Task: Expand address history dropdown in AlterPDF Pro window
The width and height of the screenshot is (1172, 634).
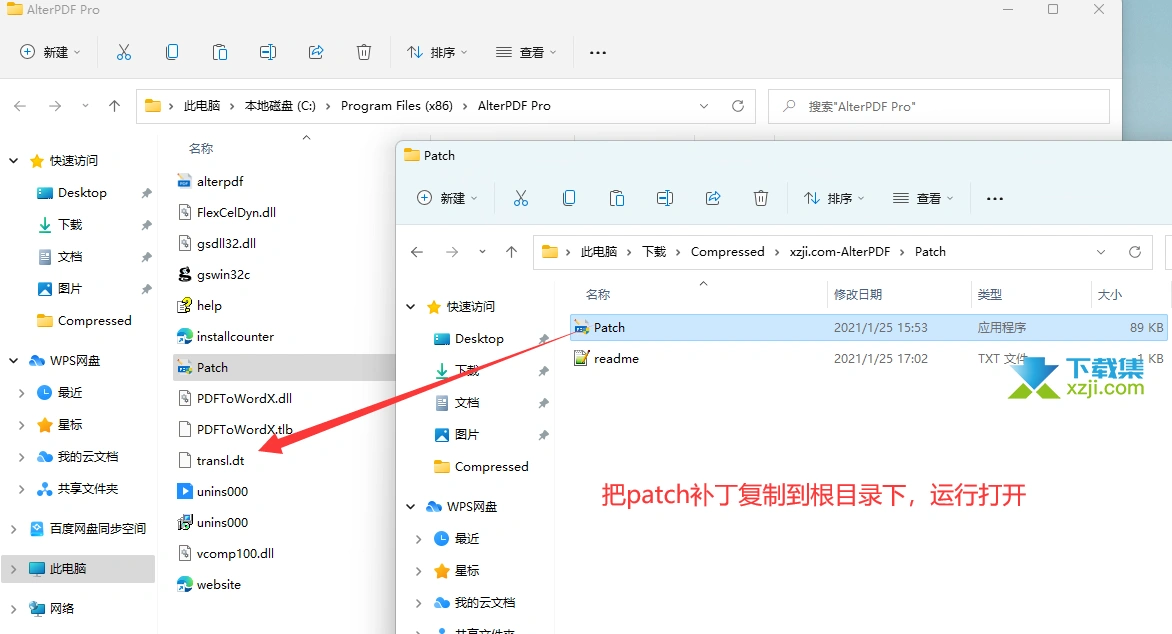Action: click(x=703, y=106)
